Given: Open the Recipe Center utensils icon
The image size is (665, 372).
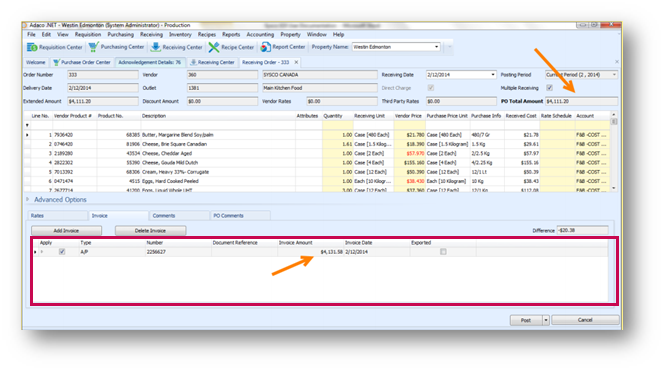Looking at the screenshot, I should point(214,47).
